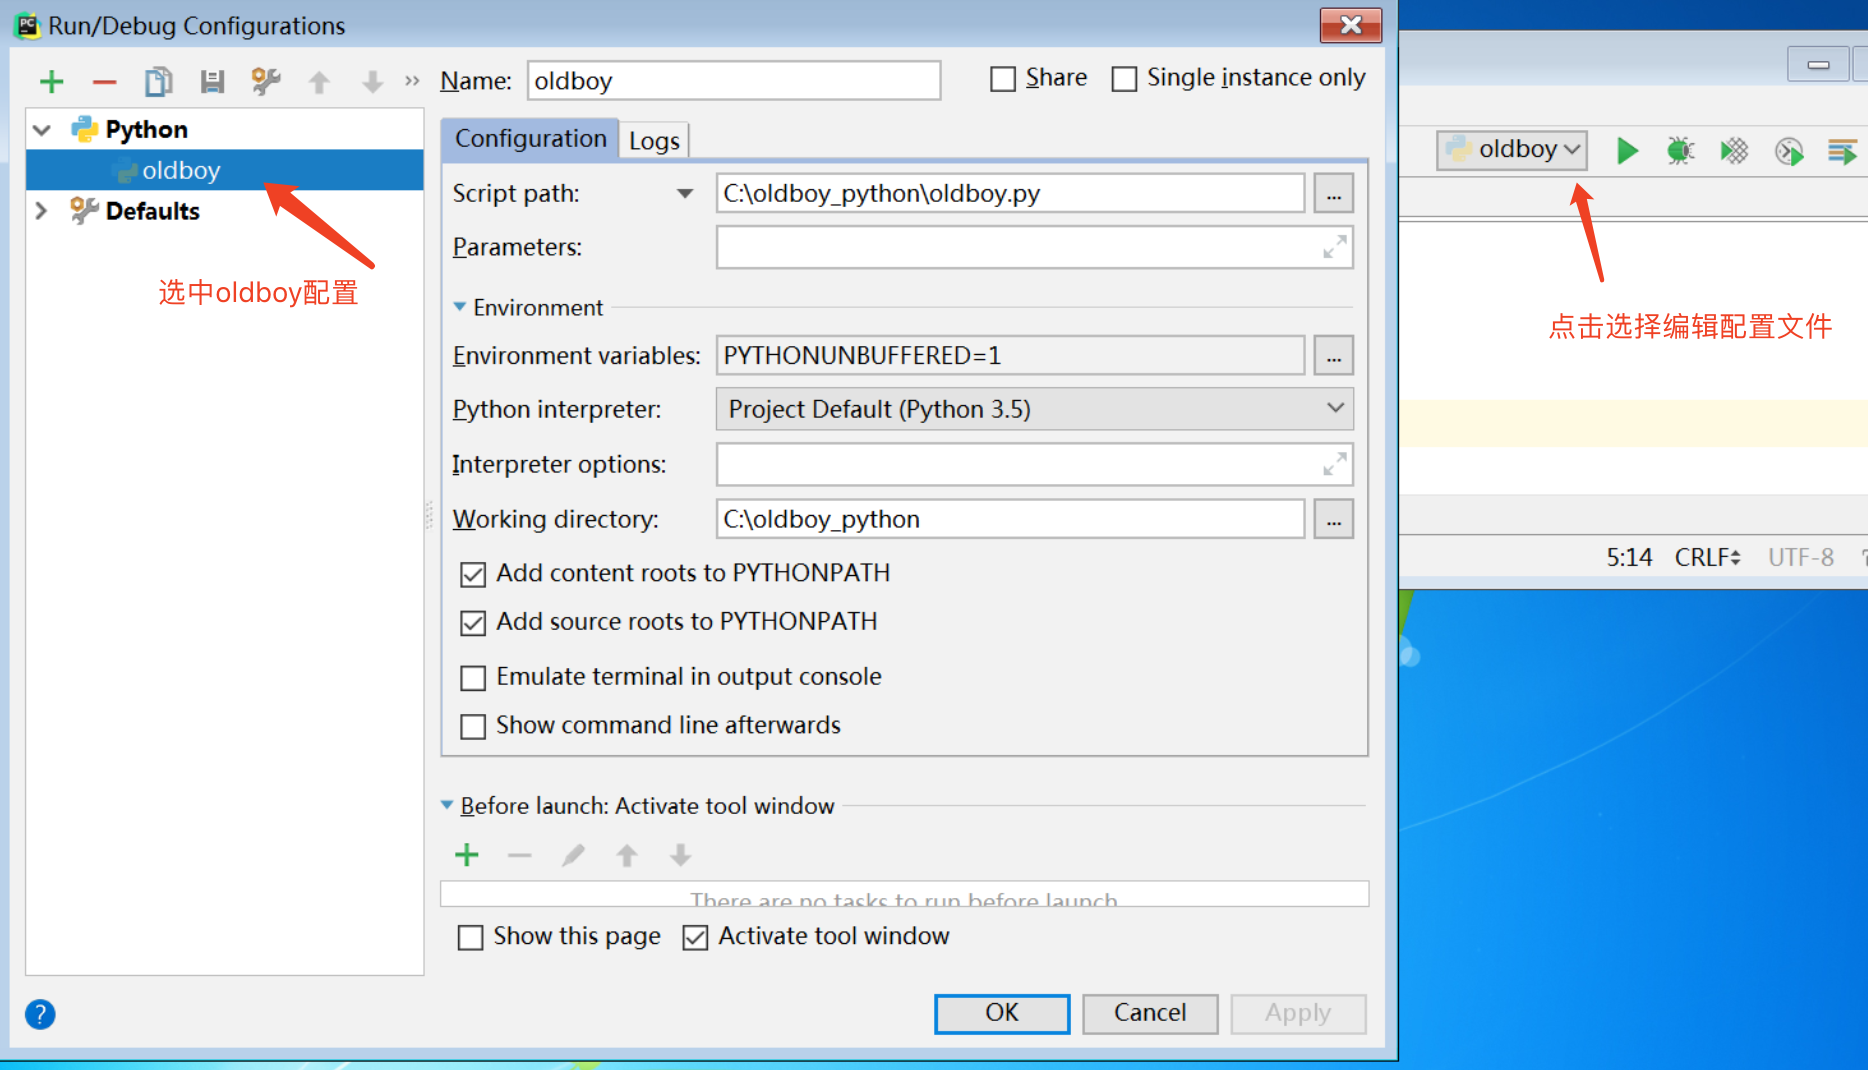
Task: Enable the Share checkbox
Action: tap(1003, 79)
